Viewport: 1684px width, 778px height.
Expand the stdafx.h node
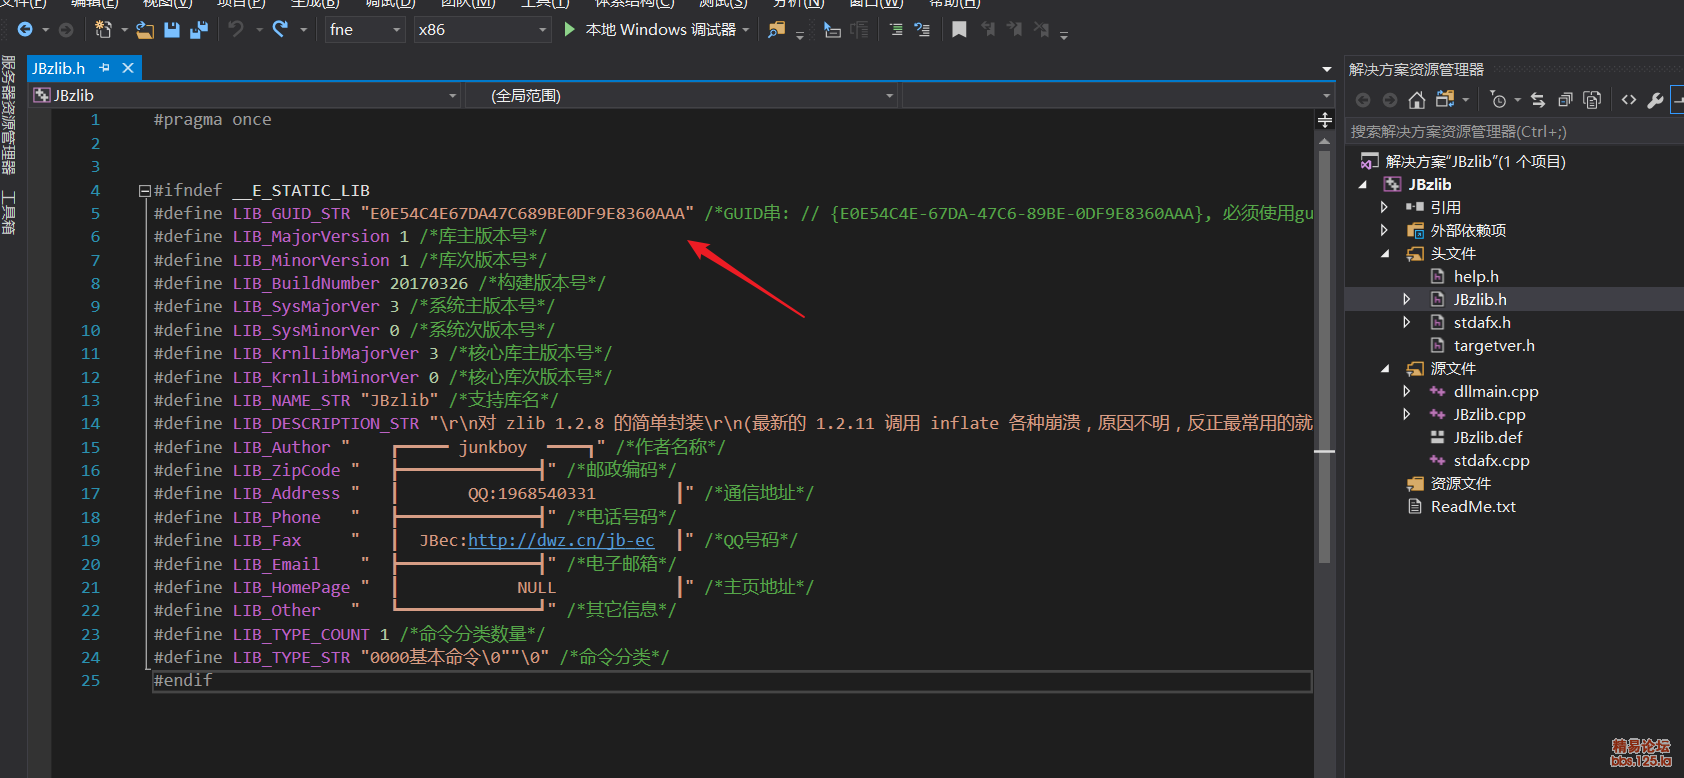[x=1407, y=322]
